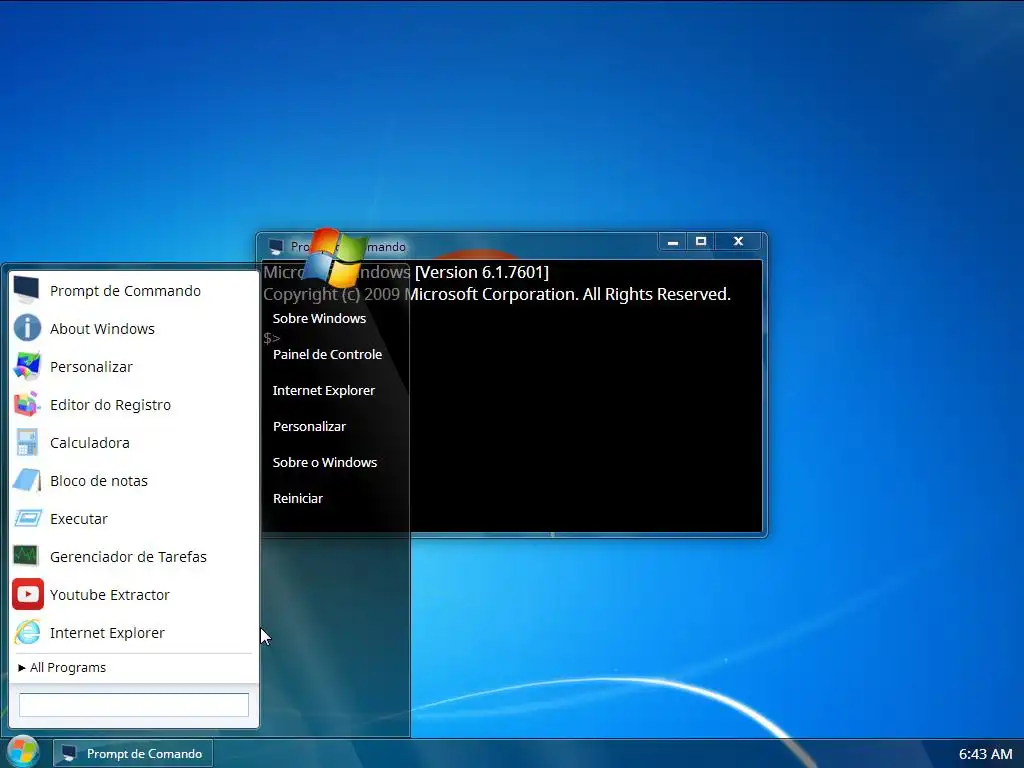Click the Prompt de Comando taskbar button

133,754
